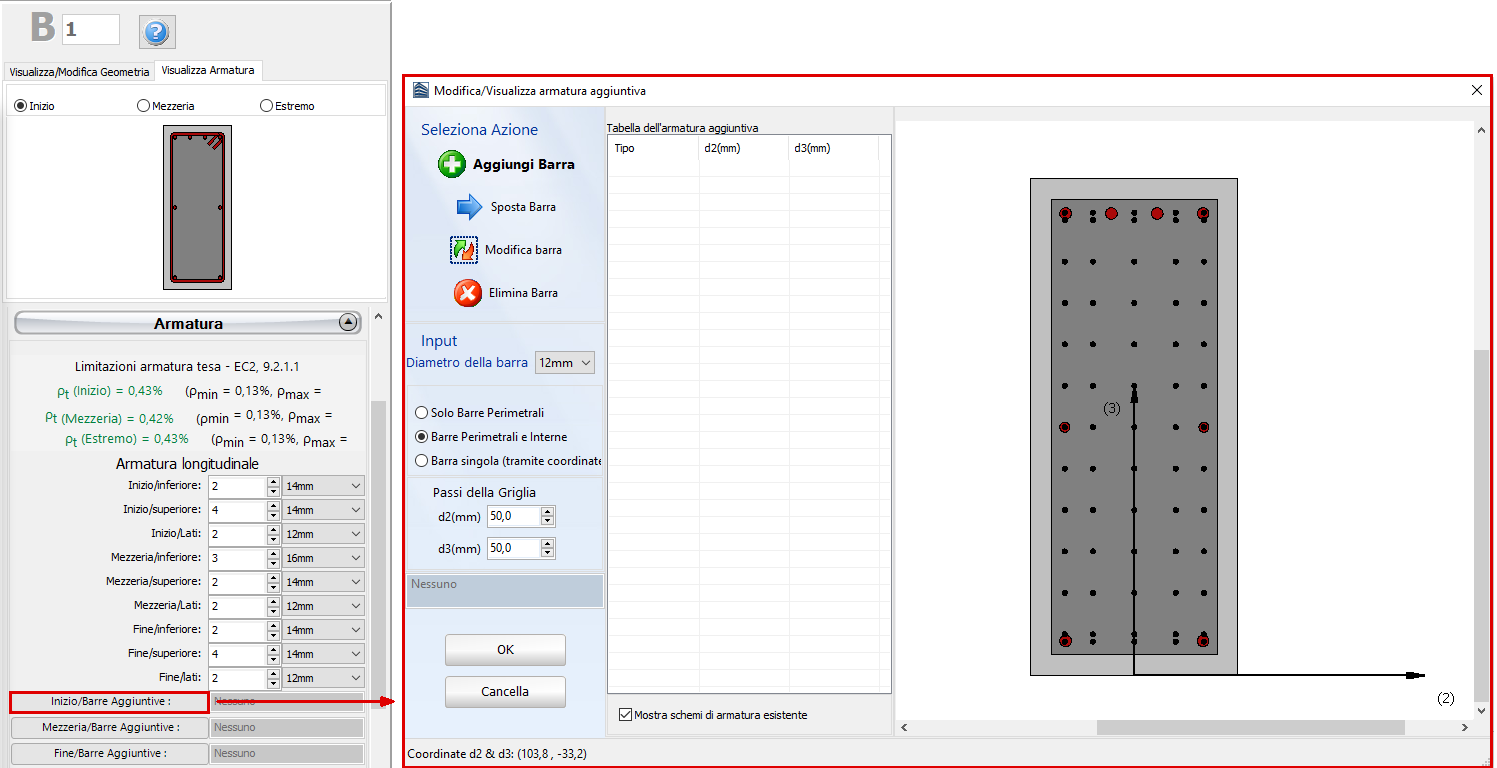Choose Solo Barre Perimetrali option

(x=422, y=413)
